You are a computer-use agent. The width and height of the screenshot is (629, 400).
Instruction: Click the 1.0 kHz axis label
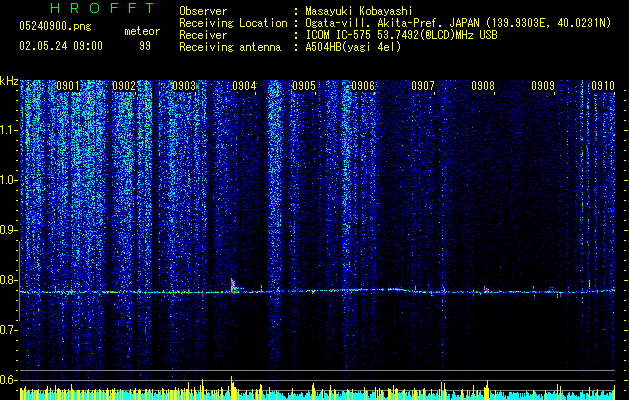[9, 181]
